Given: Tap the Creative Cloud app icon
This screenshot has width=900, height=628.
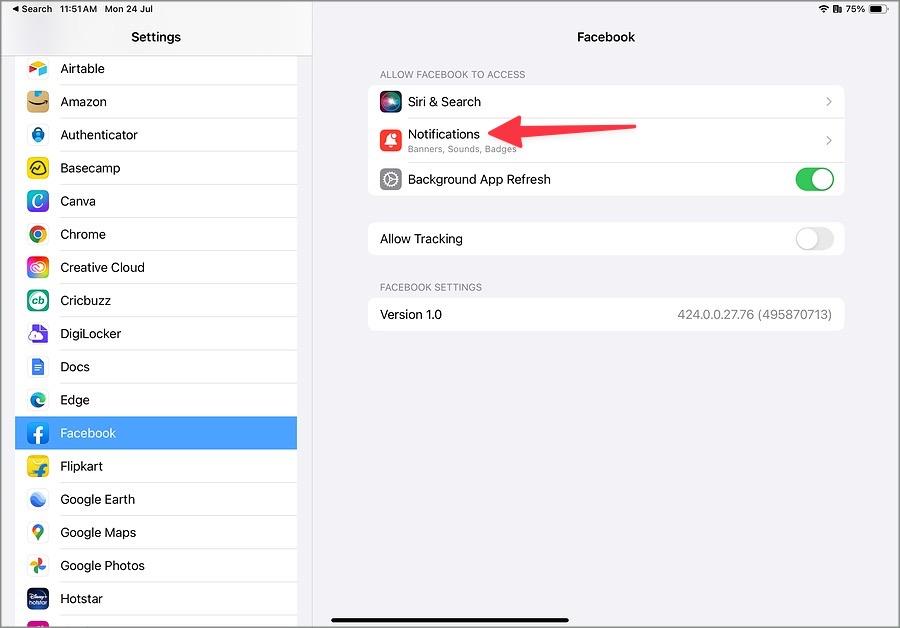Looking at the screenshot, I should (38, 268).
